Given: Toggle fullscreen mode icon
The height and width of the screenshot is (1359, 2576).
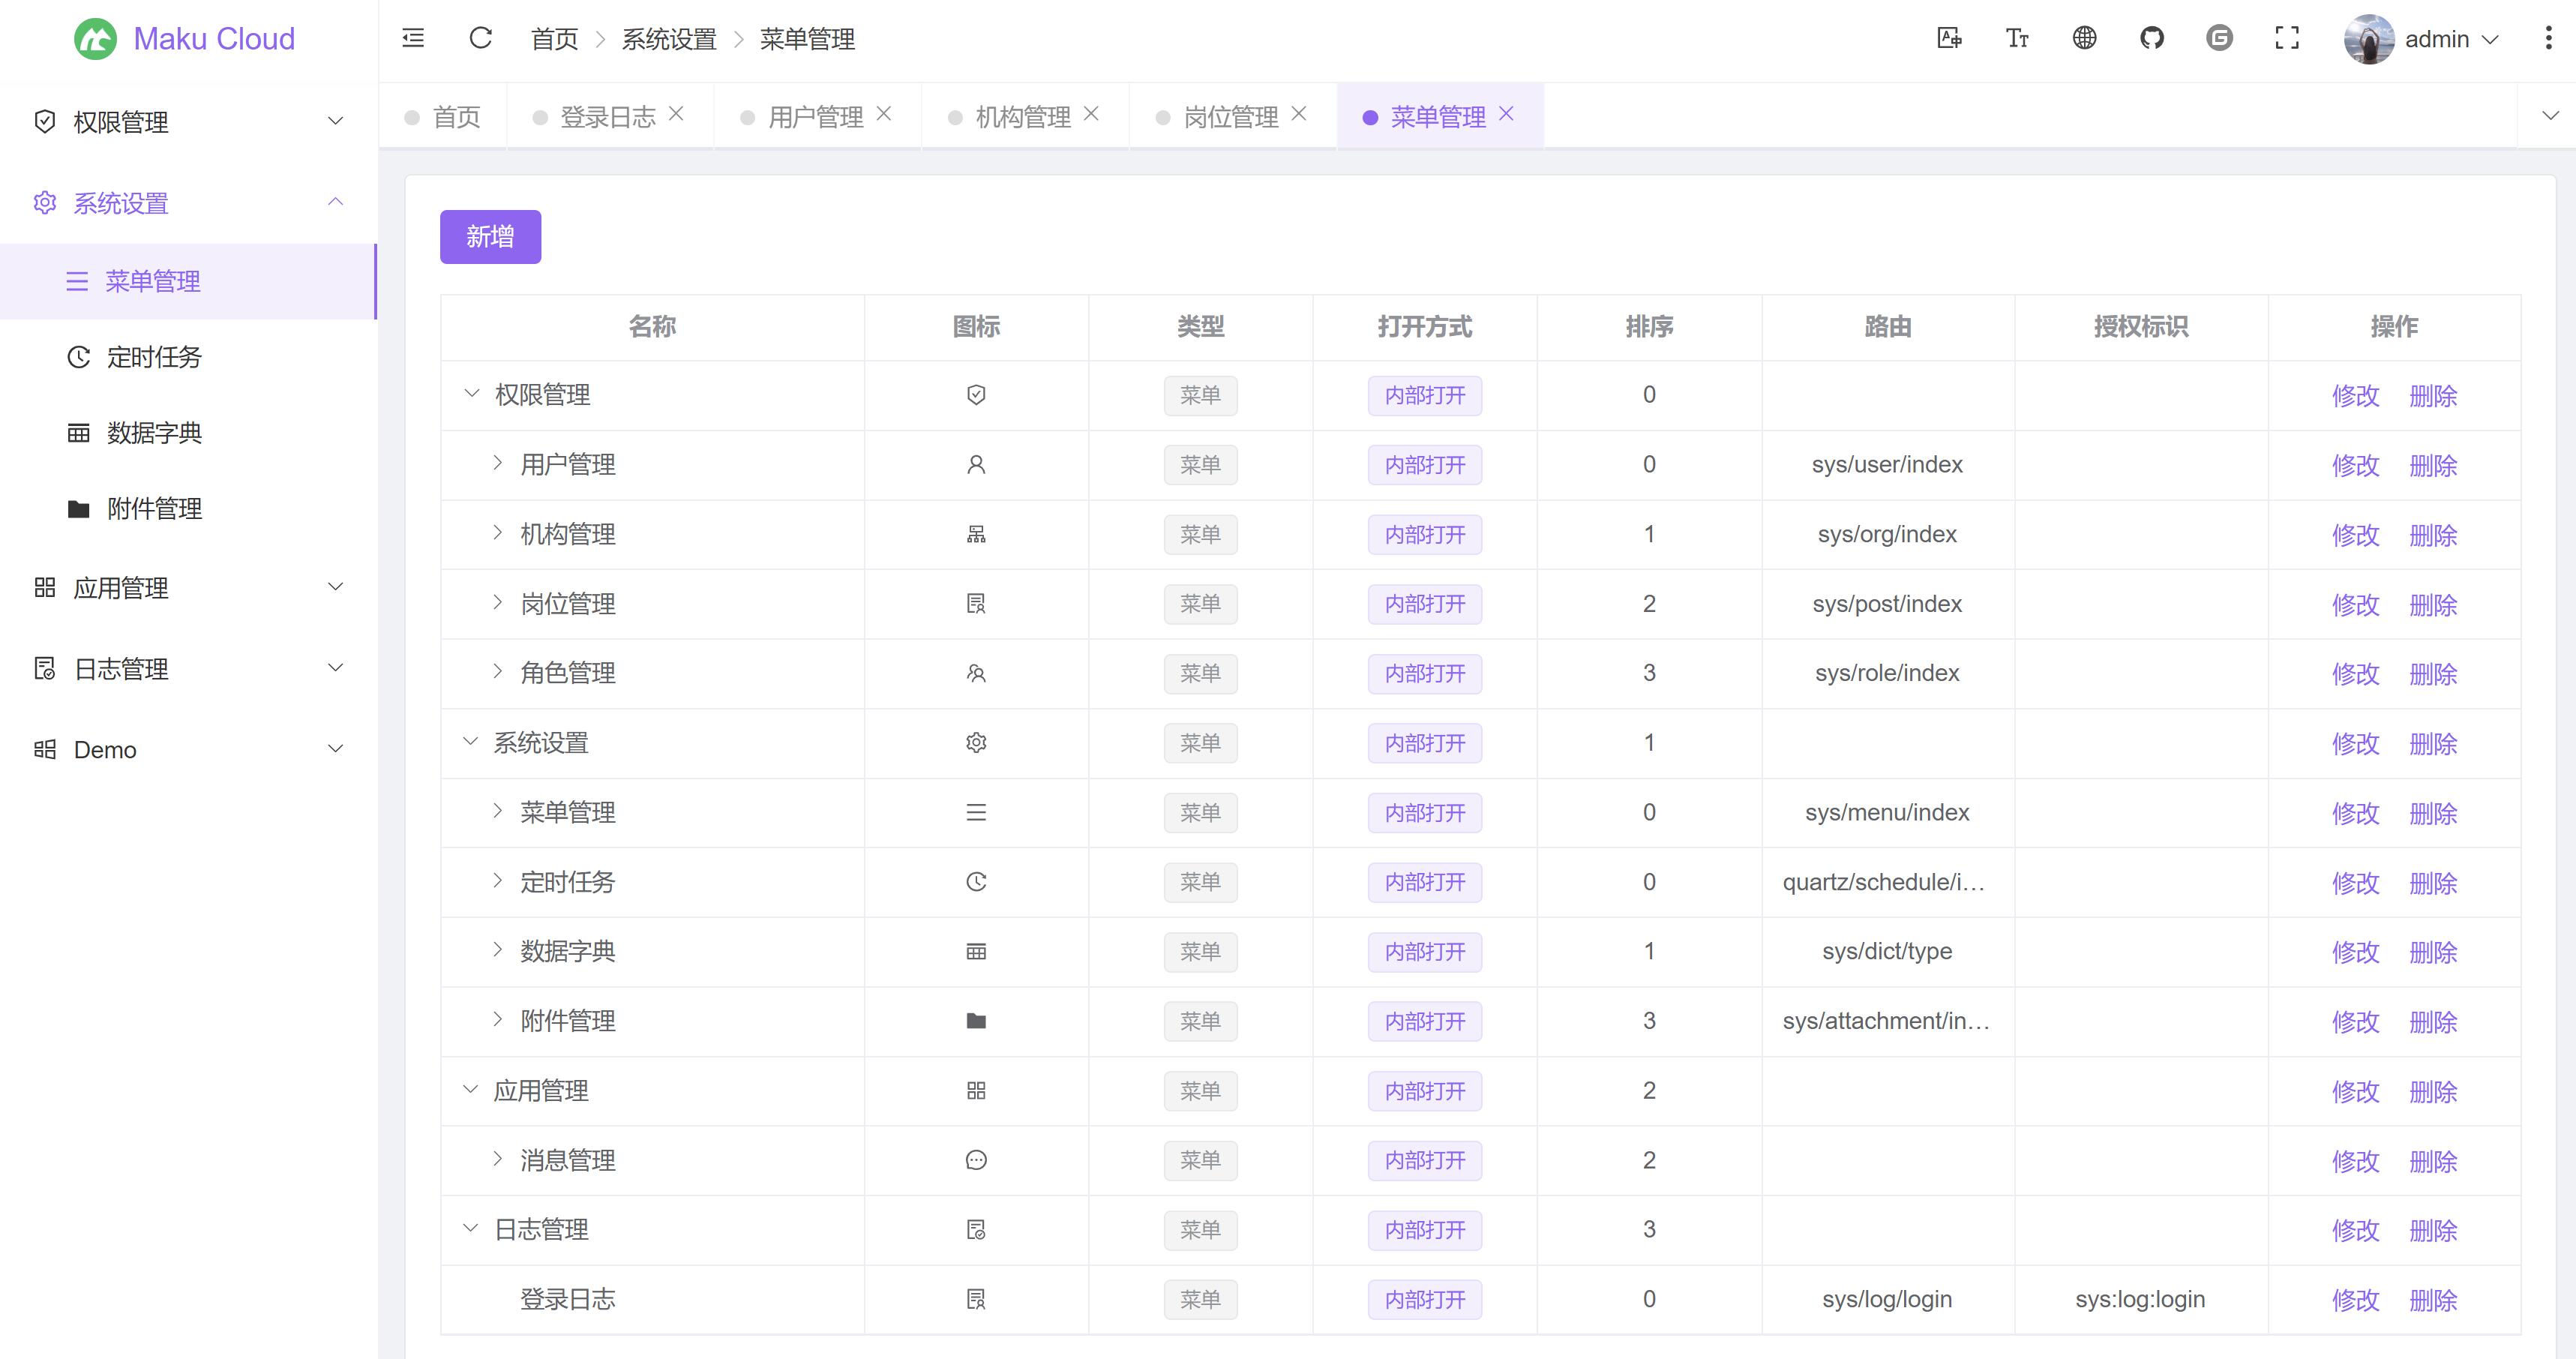Looking at the screenshot, I should click(2287, 39).
